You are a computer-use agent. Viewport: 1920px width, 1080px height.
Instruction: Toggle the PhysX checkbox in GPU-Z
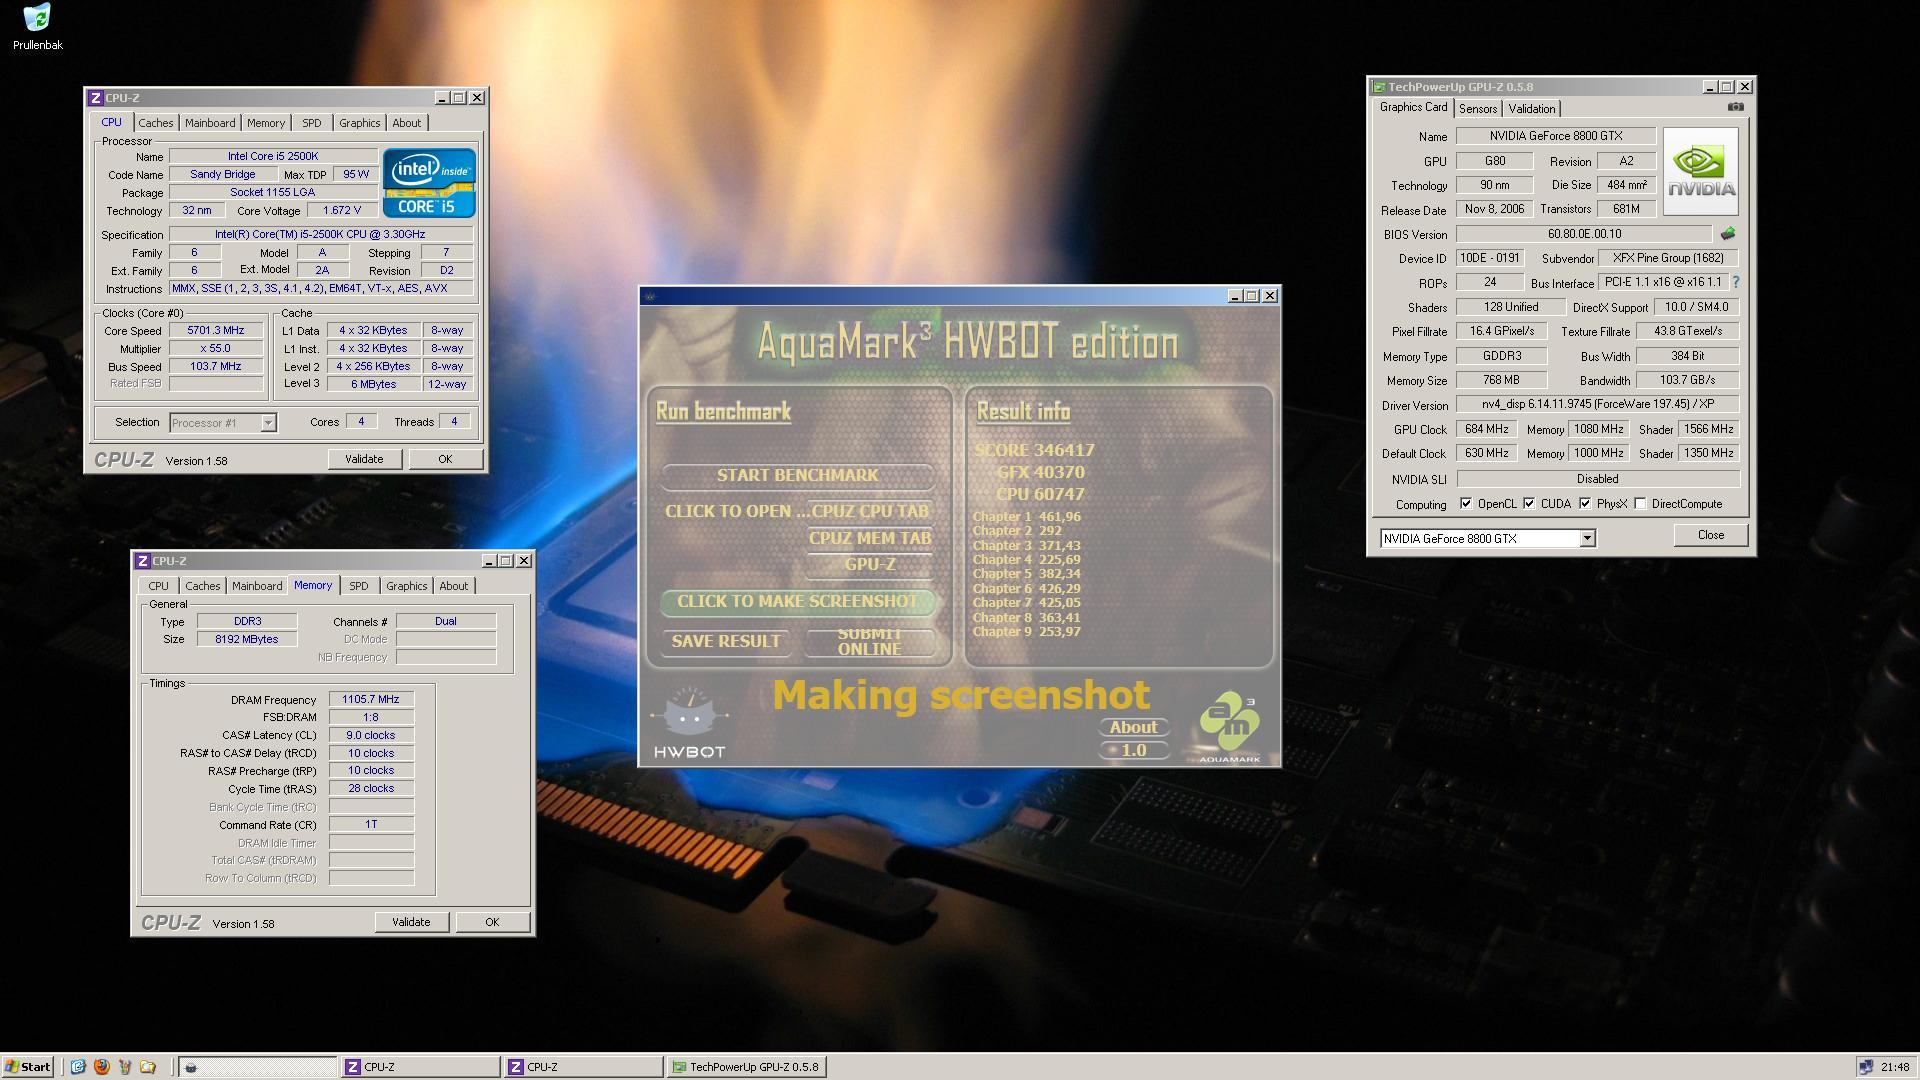point(1584,503)
